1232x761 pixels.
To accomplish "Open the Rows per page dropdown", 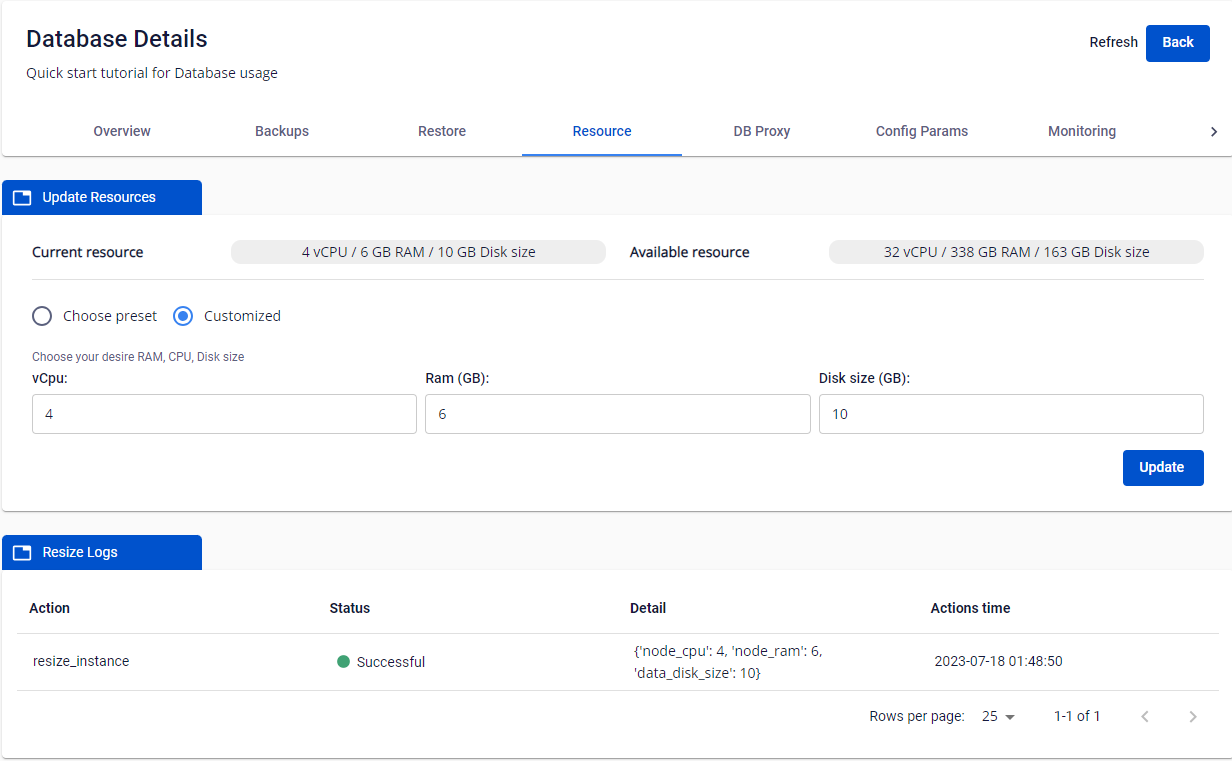I will (998, 716).
